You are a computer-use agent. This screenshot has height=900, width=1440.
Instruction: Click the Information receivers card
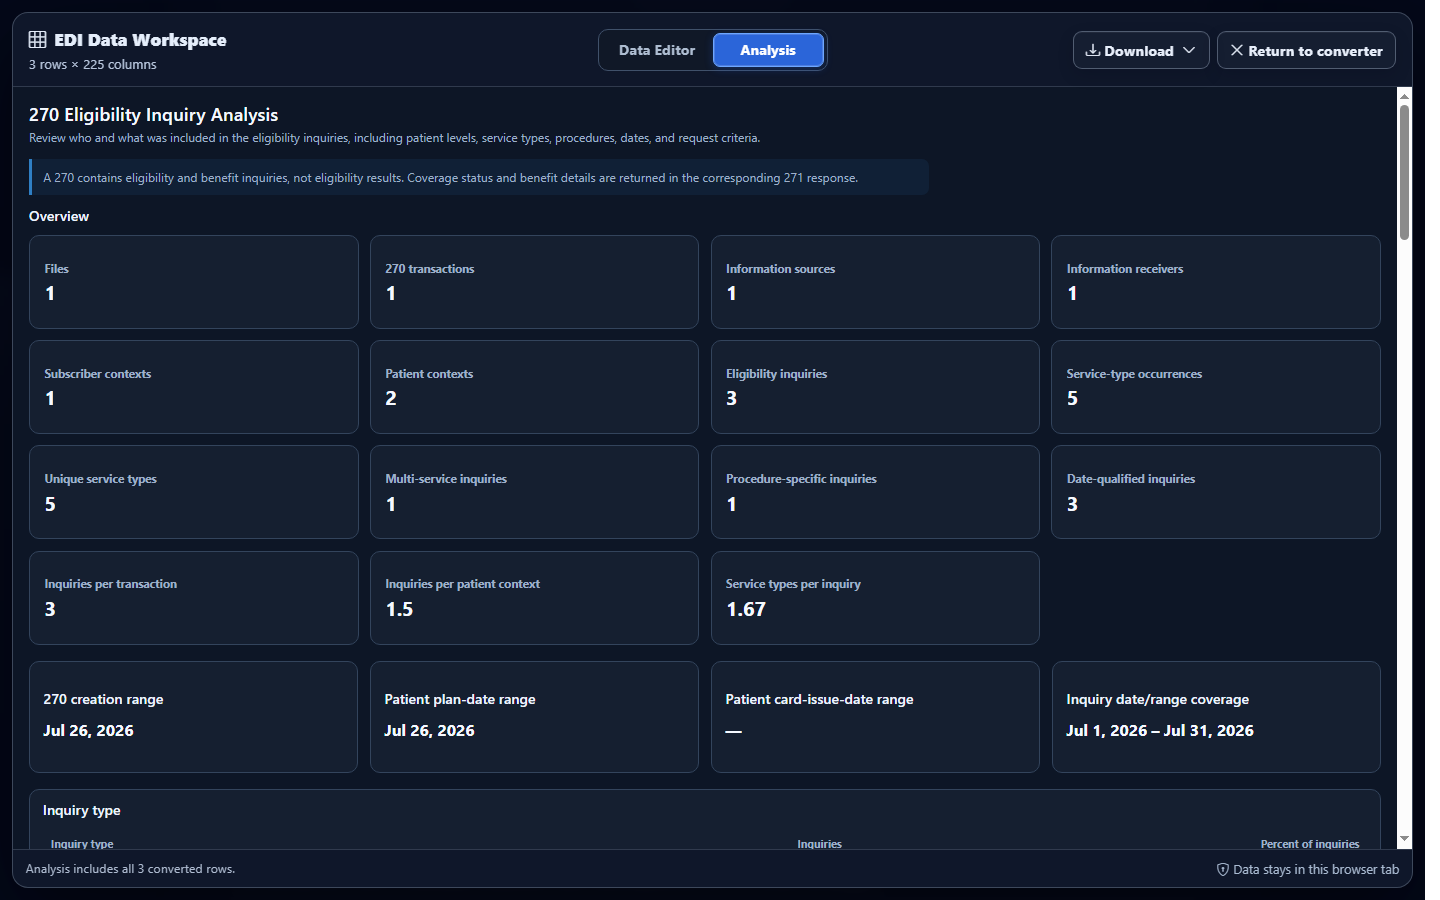click(x=1216, y=282)
